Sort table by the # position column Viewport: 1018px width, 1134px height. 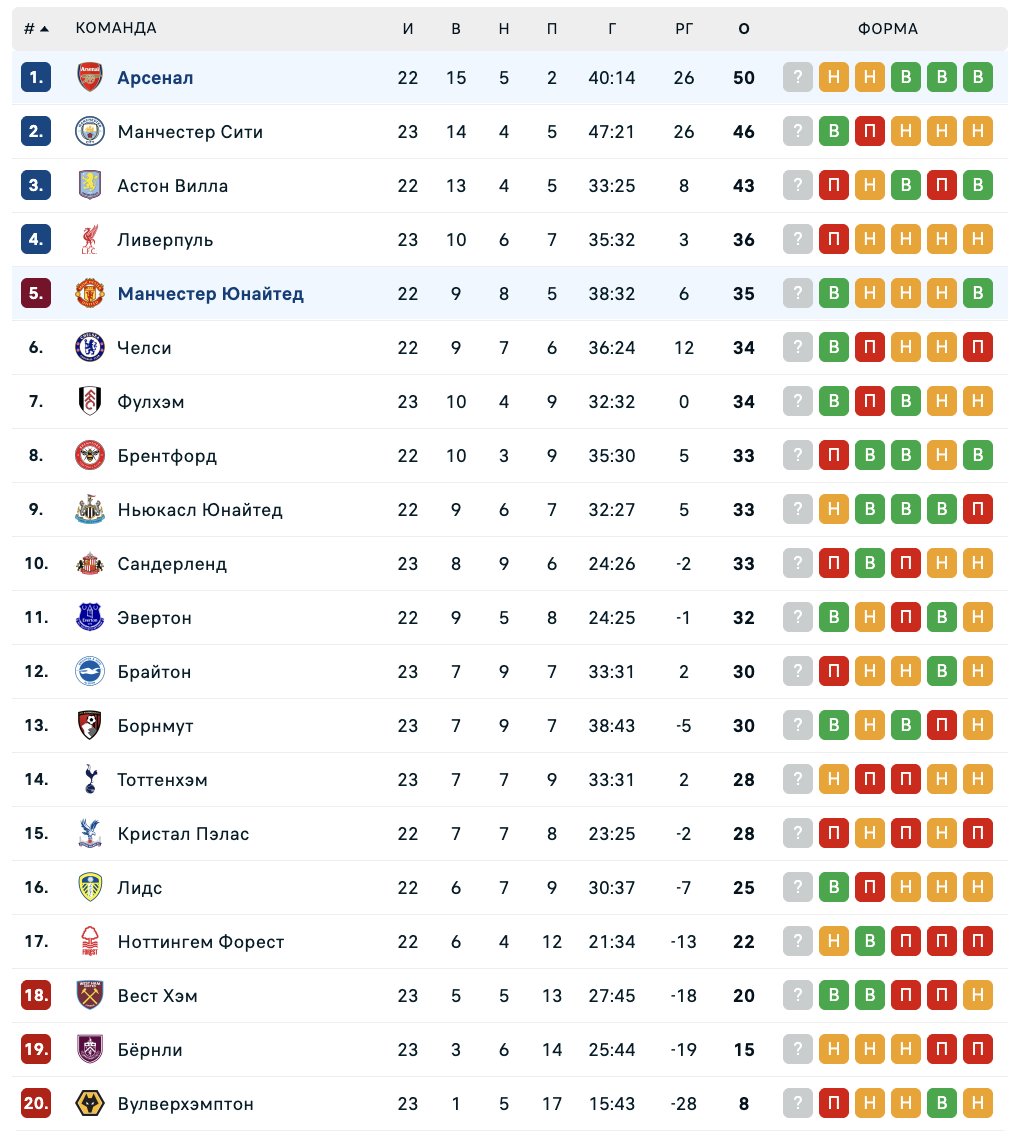pyautogui.click(x=36, y=28)
